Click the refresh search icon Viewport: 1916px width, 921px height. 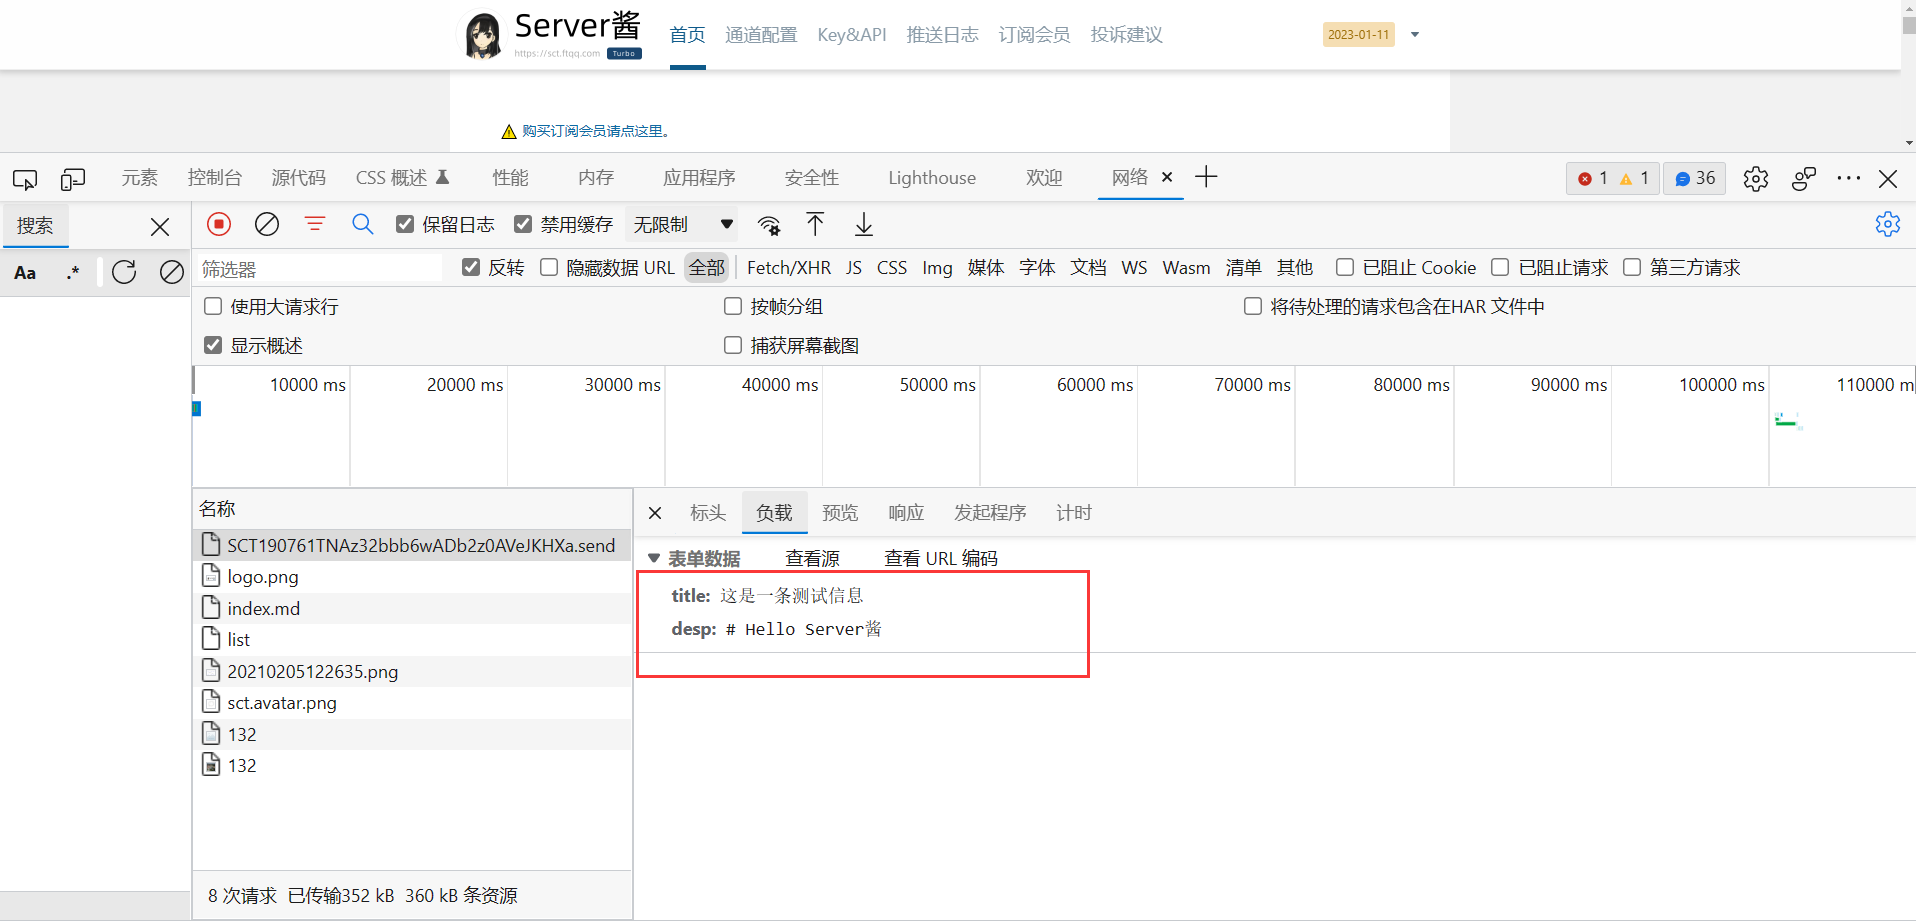click(124, 272)
